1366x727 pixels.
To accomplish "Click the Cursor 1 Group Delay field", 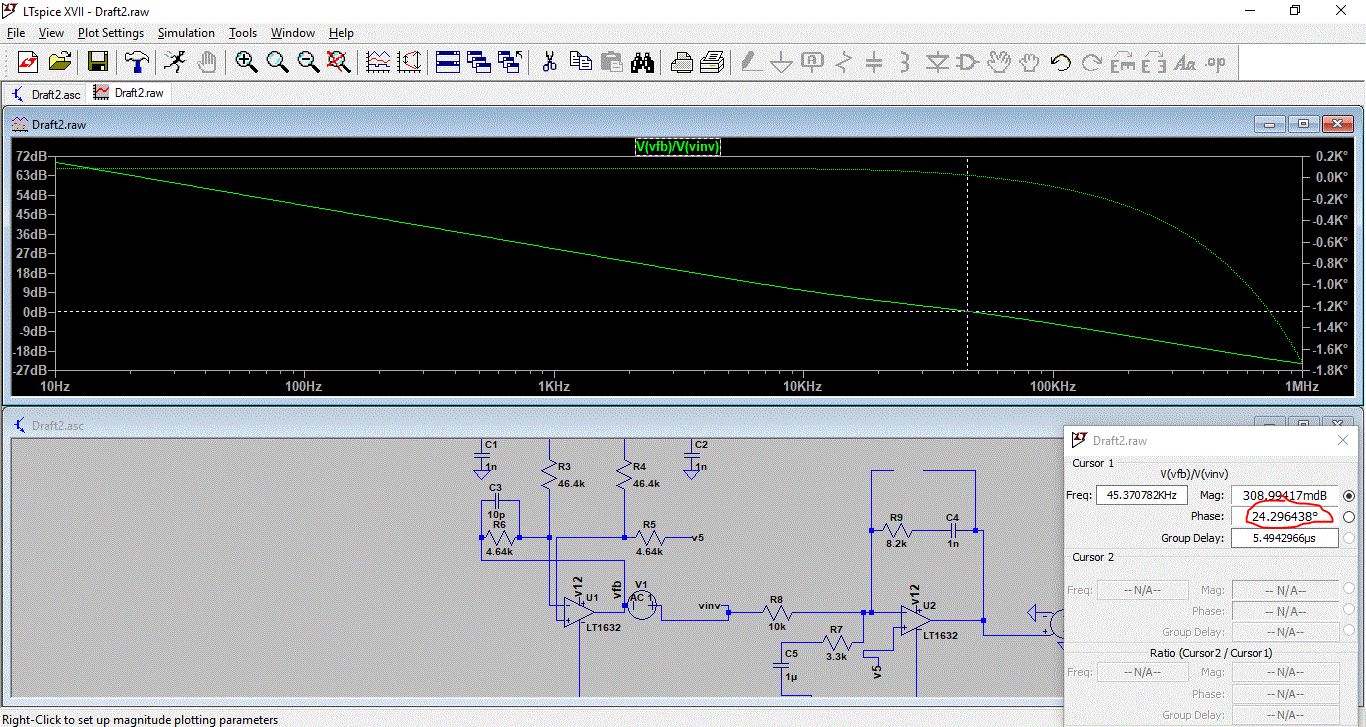I will (x=1285, y=538).
